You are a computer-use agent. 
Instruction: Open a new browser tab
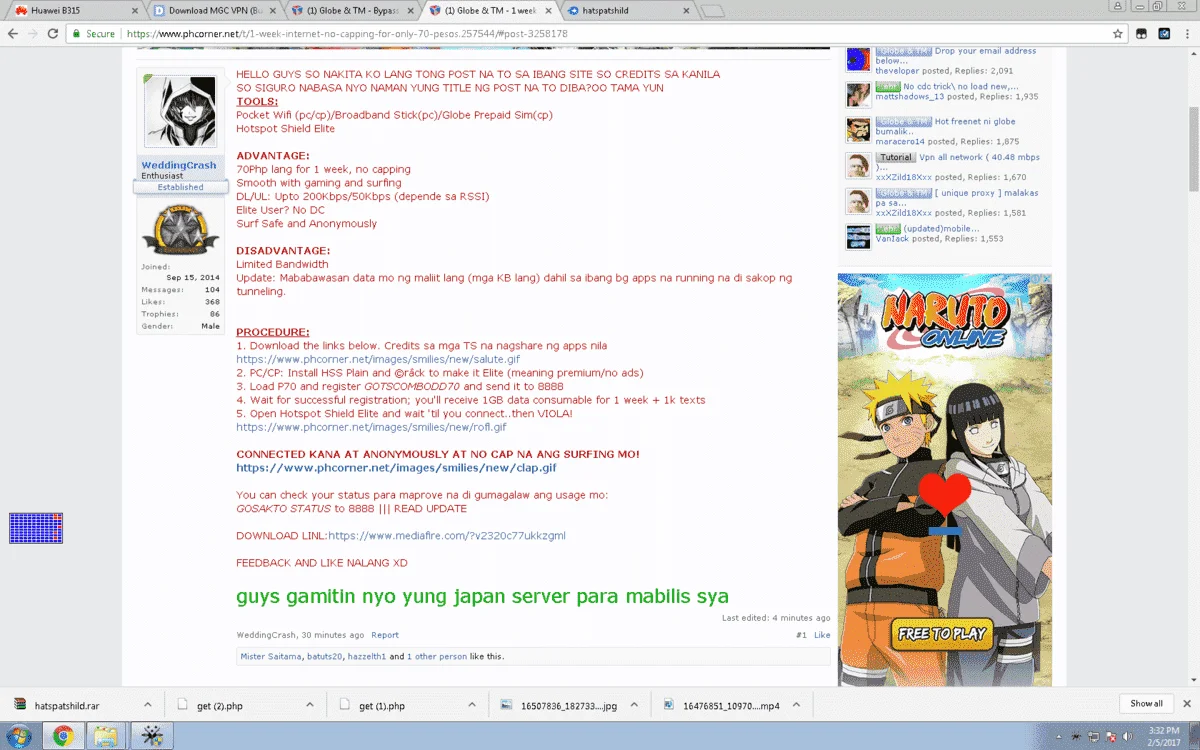713,11
